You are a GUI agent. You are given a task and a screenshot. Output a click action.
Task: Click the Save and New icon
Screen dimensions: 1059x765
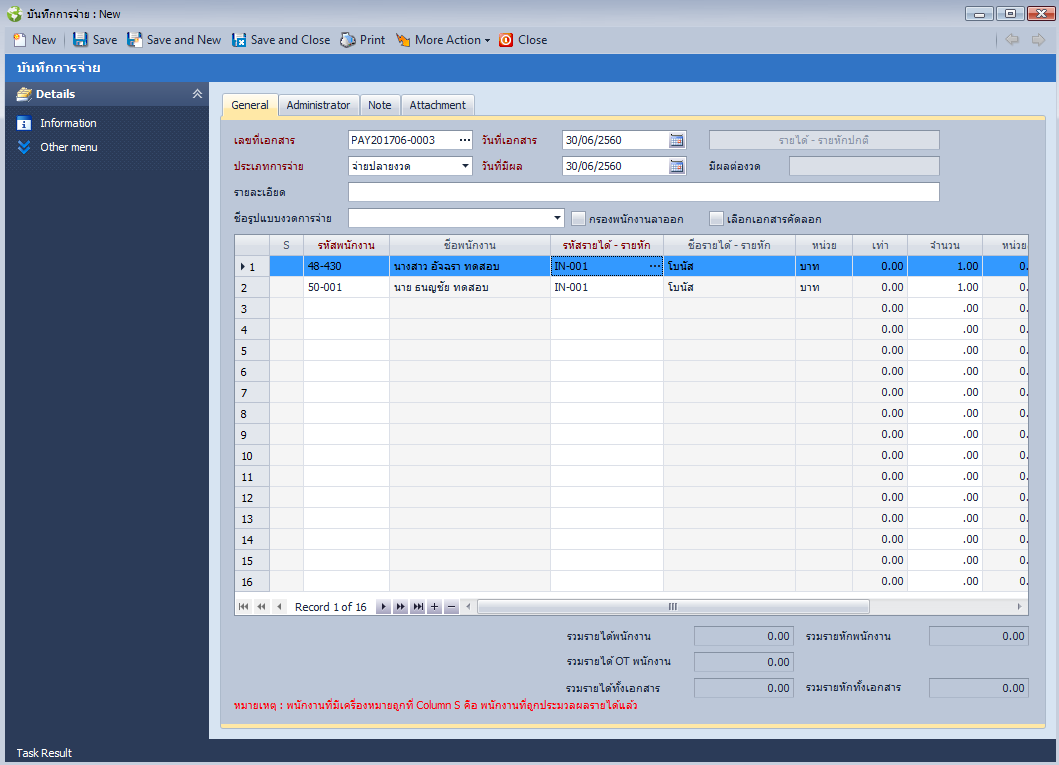tap(134, 40)
